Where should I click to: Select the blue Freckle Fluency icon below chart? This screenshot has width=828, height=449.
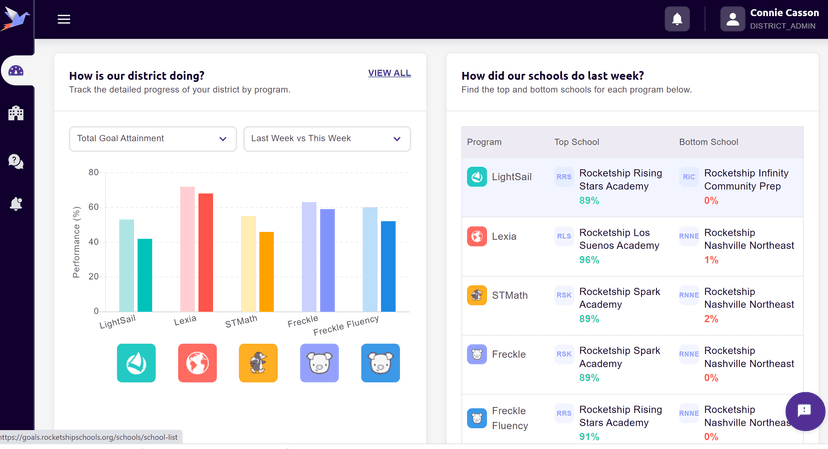pos(380,363)
